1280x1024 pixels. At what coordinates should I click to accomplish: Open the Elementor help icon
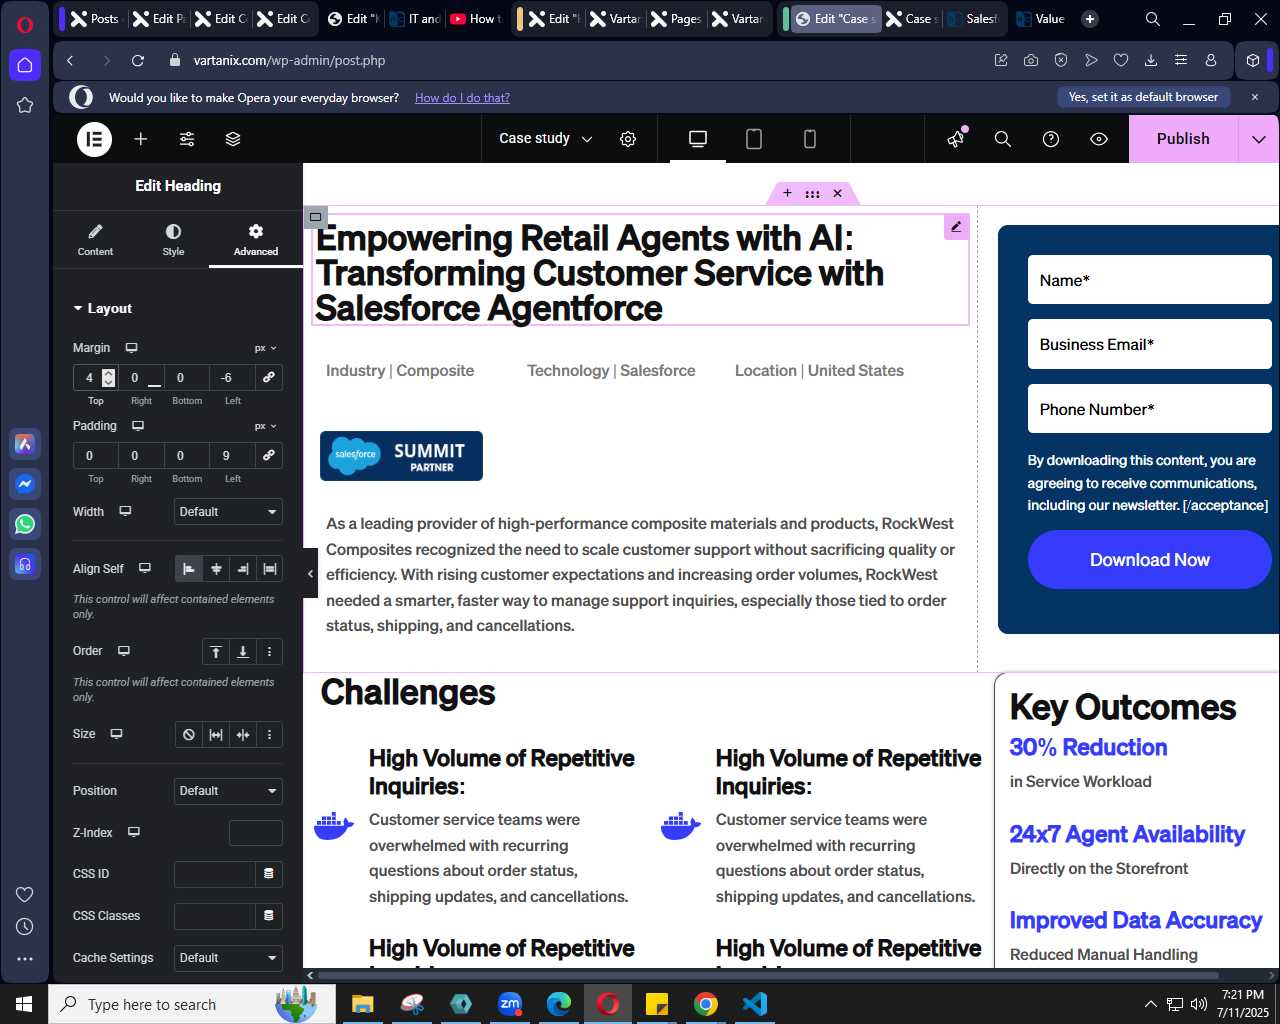[x=1051, y=139]
